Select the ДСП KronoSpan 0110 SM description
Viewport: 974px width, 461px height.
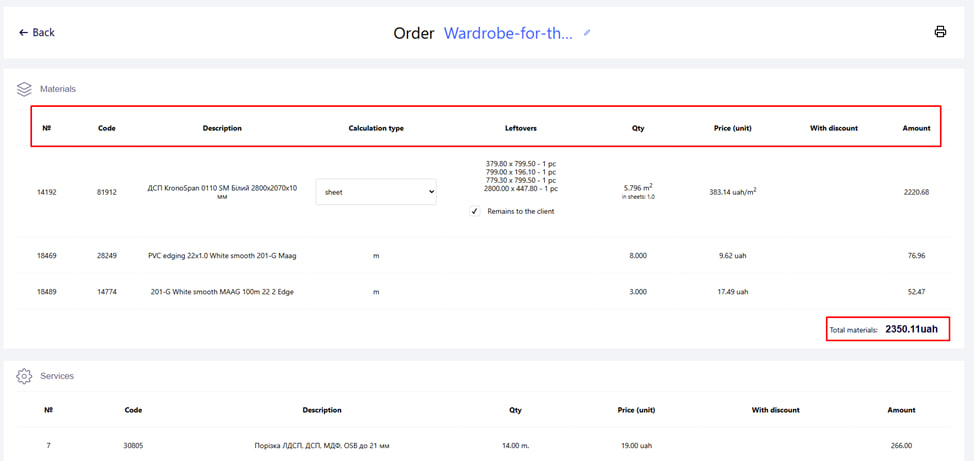[x=222, y=191]
